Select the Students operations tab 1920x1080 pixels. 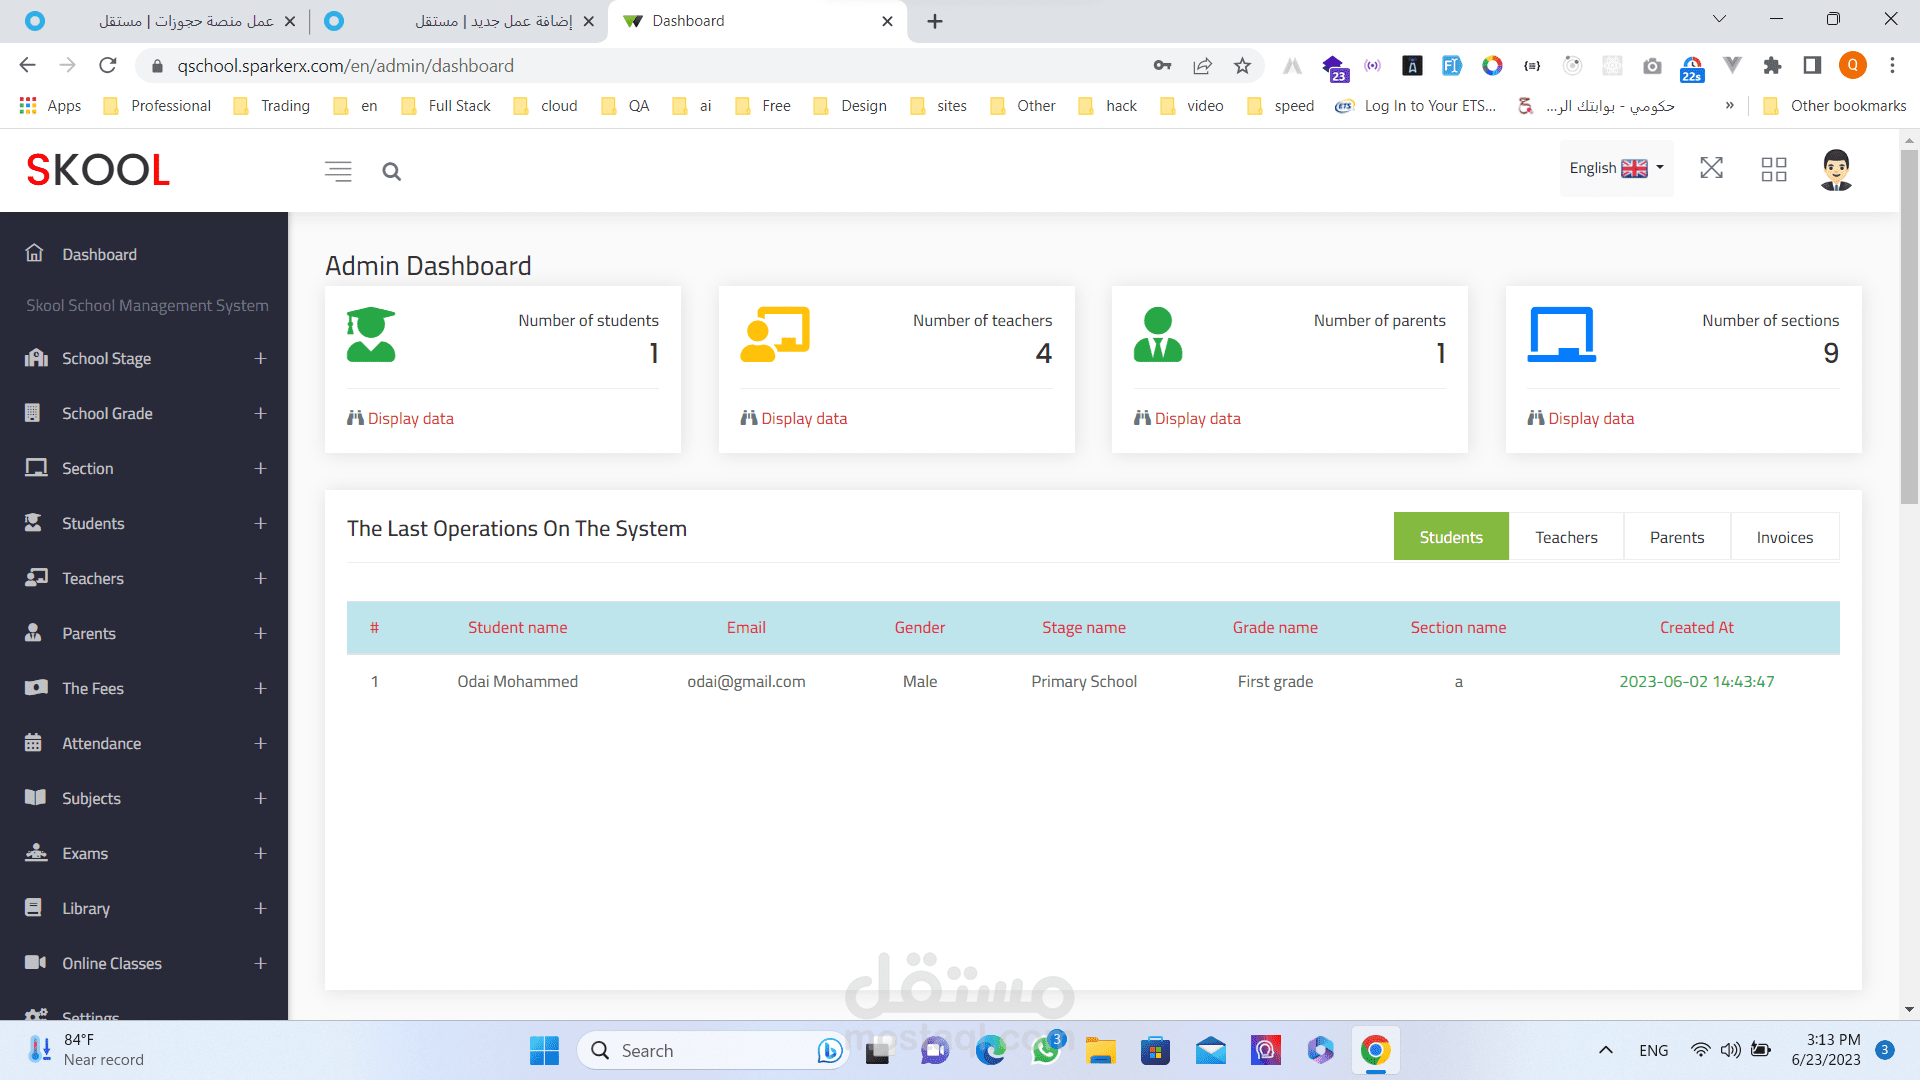click(1451, 537)
